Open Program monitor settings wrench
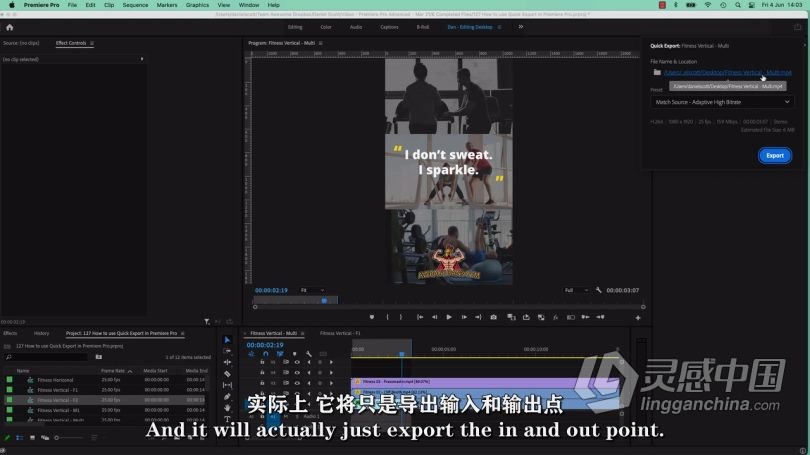Image resolution: width=810 pixels, height=455 pixels. pos(598,290)
